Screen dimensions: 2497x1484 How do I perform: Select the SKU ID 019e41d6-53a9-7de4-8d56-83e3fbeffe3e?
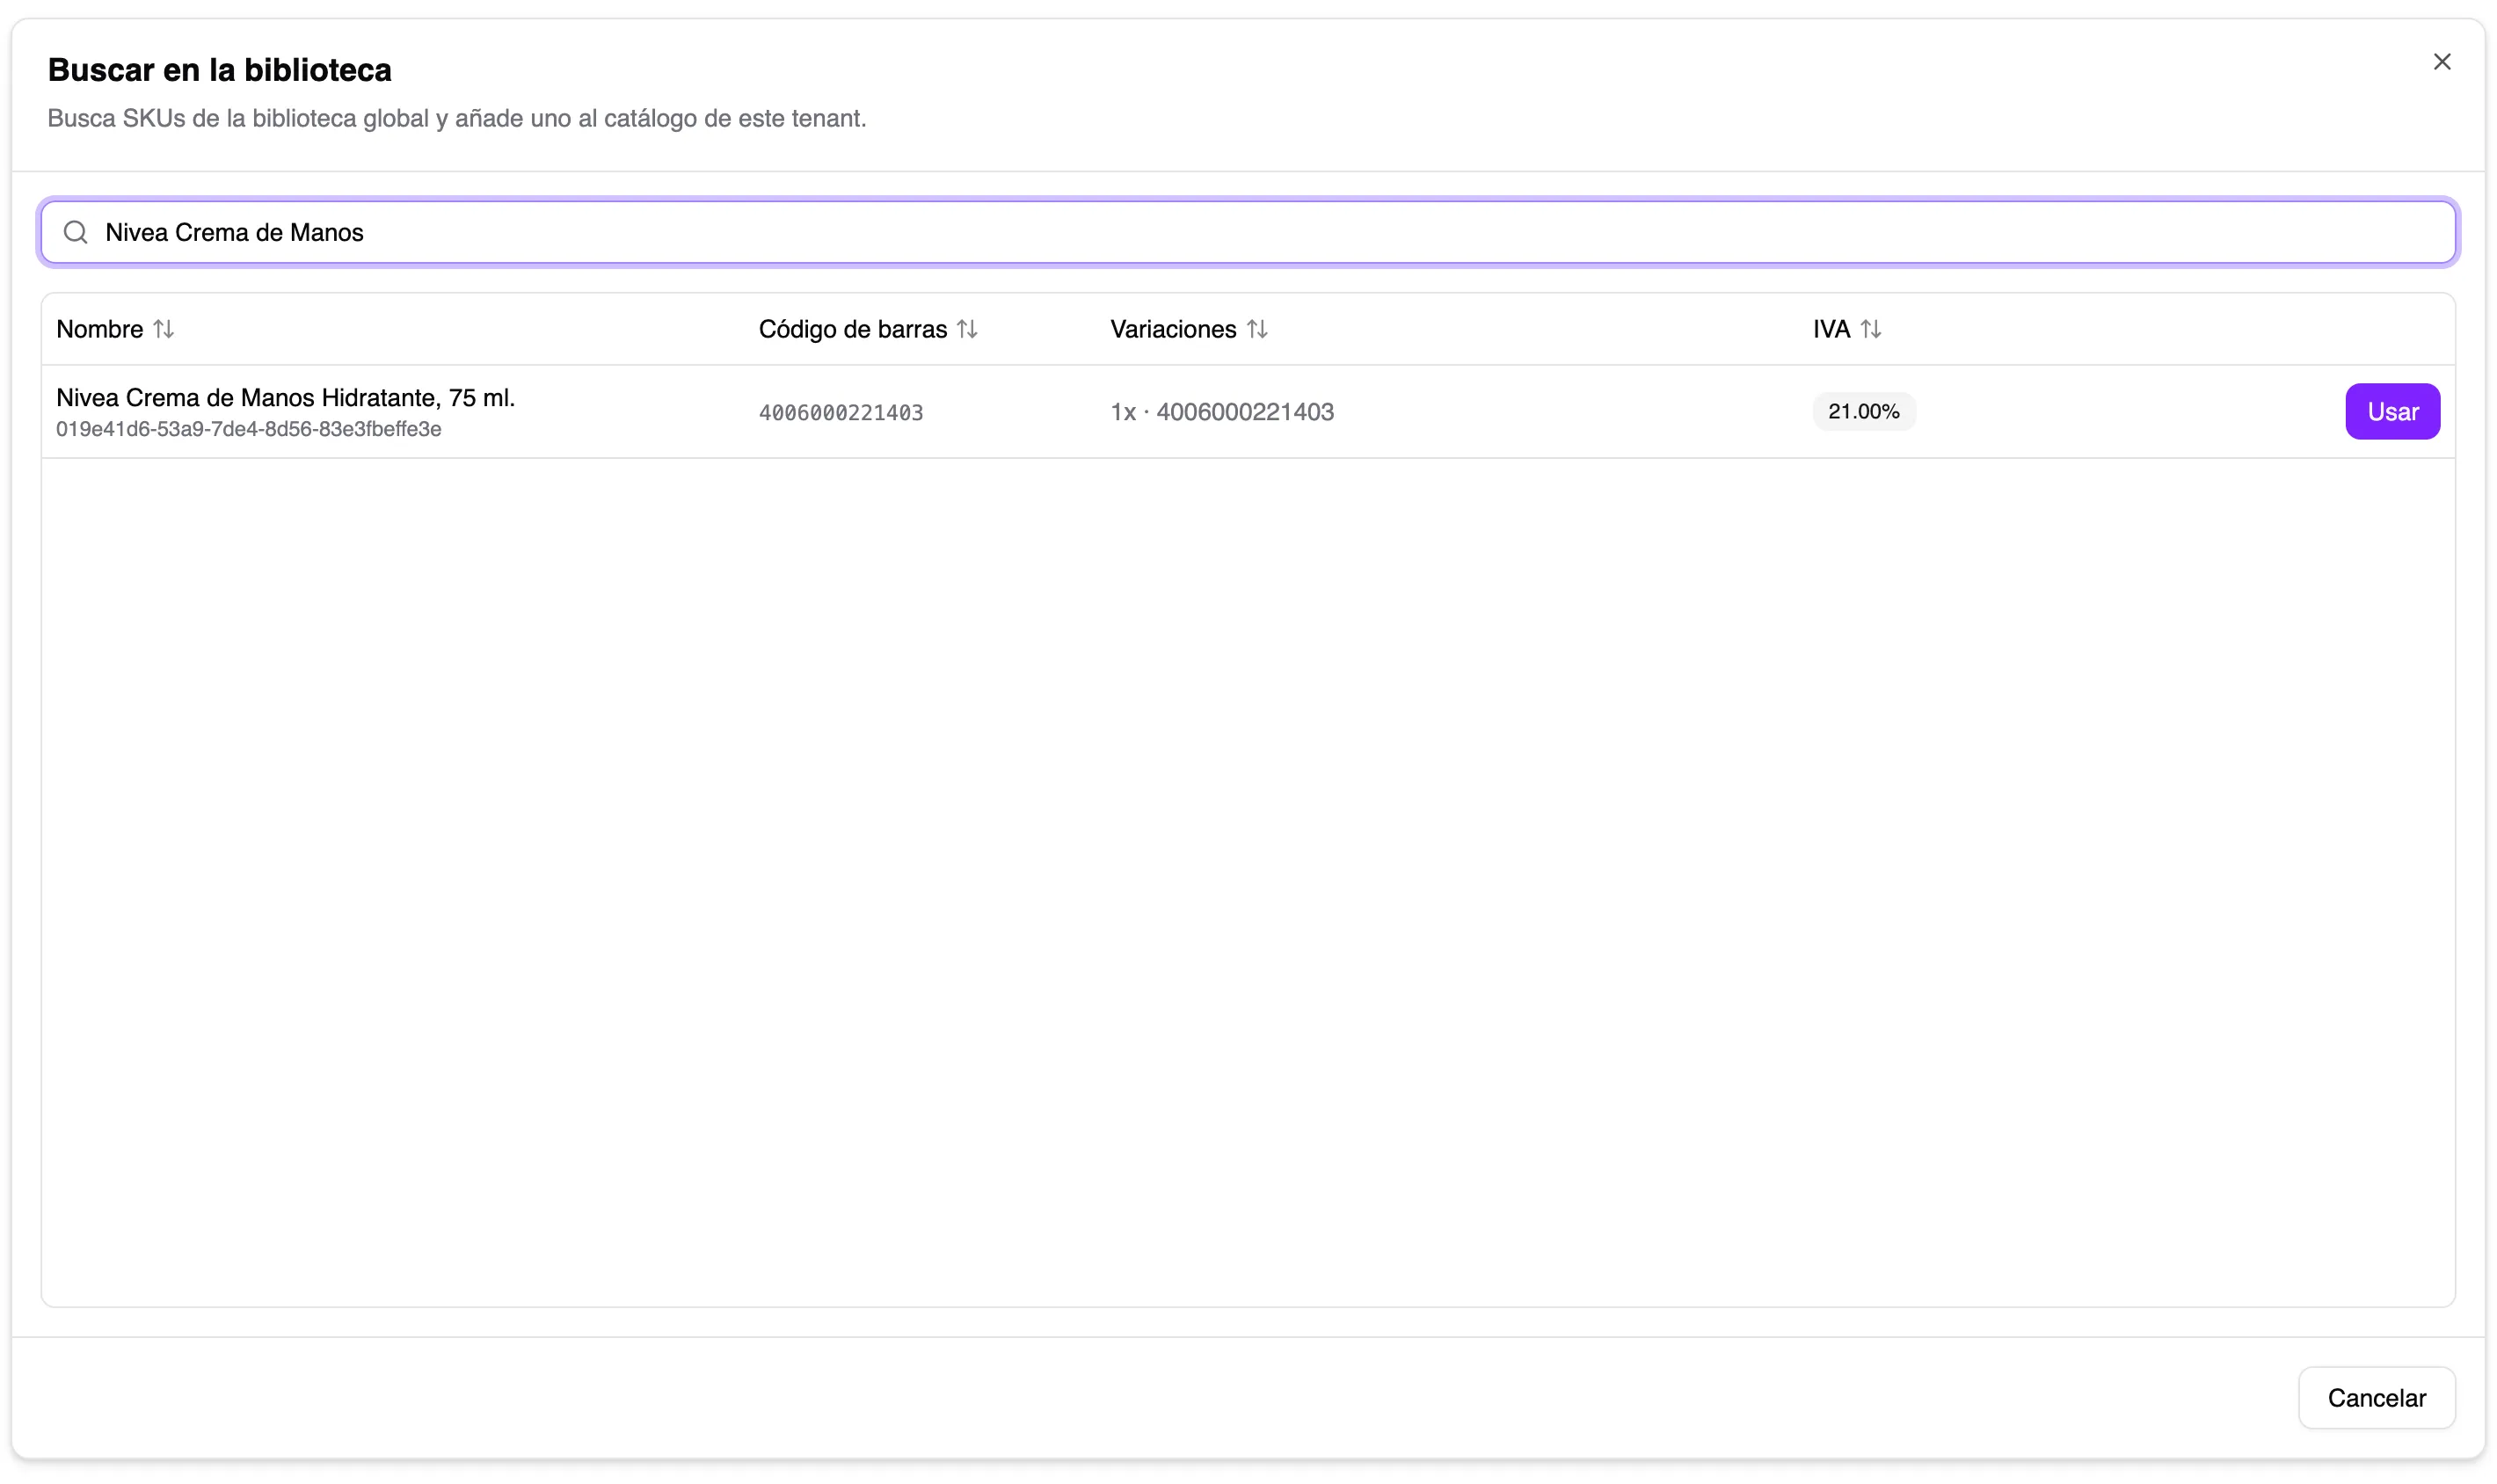point(249,429)
